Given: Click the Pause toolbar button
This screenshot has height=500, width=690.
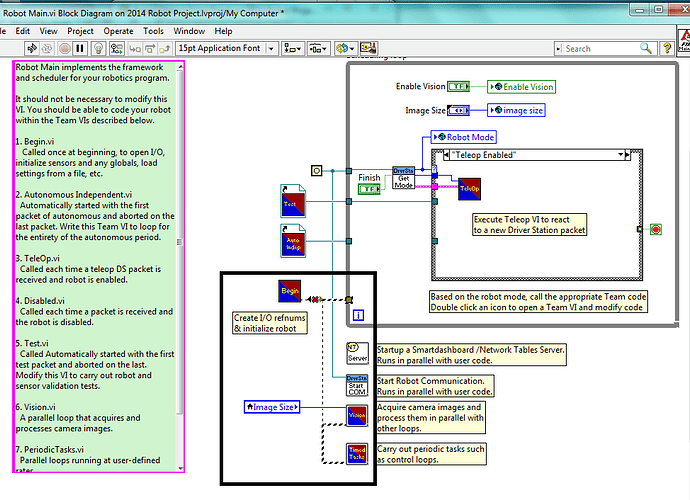Looking at the screenshot, I should (x=80, y=48).
